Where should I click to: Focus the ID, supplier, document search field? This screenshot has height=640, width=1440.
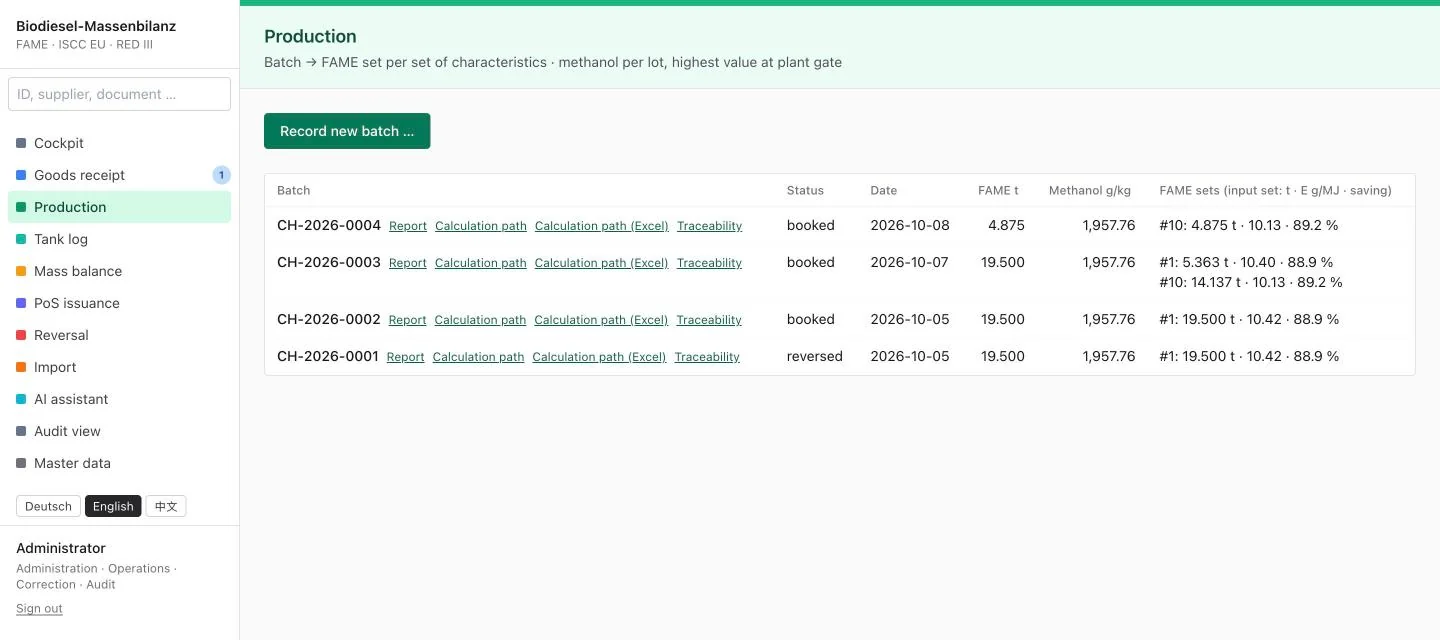(x=119, y=94)
